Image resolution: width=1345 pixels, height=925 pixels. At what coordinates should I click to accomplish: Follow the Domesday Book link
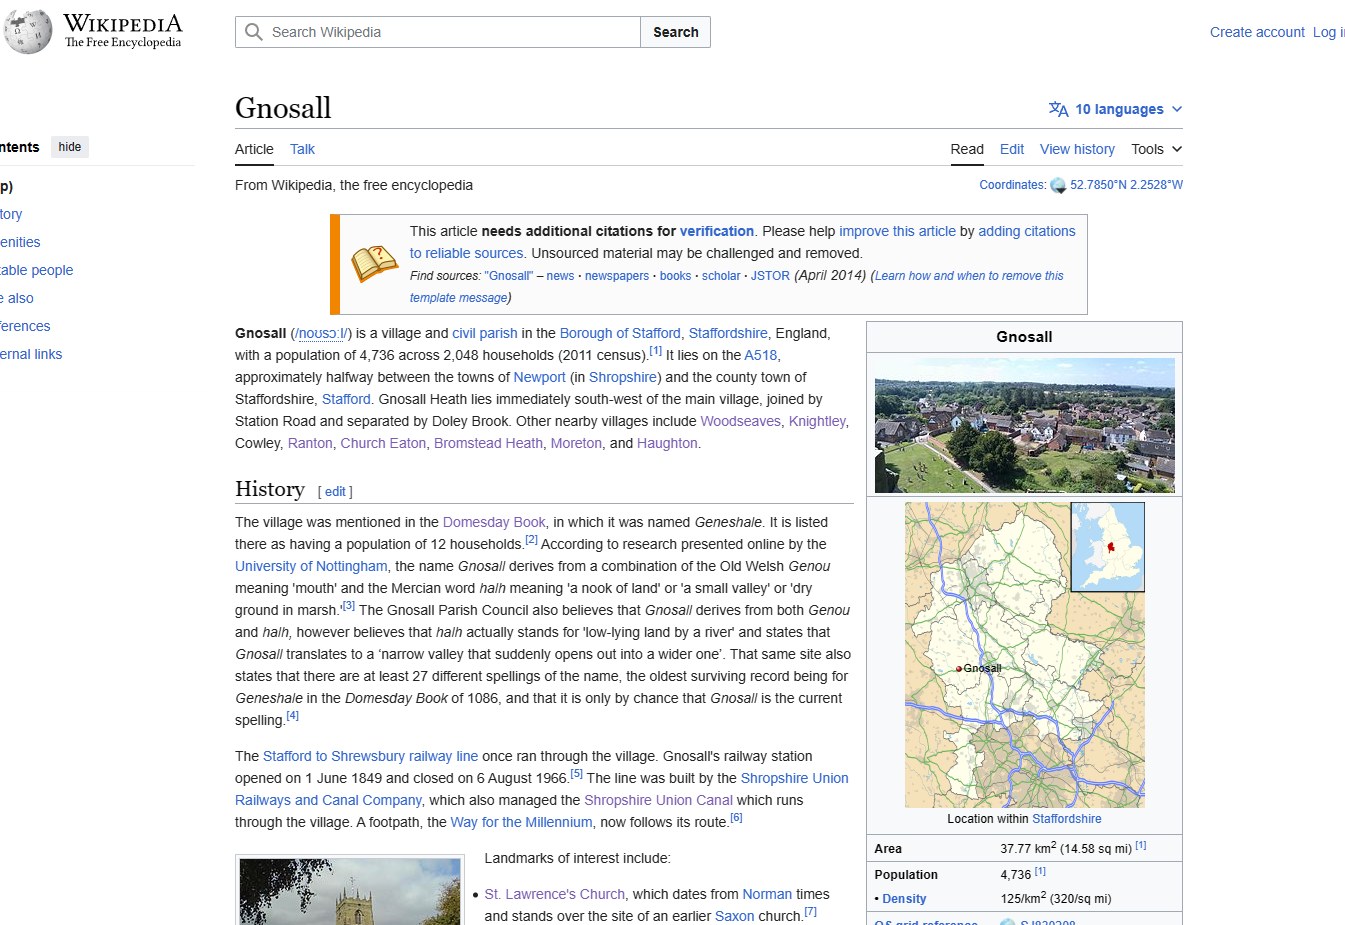pyautogui.click(x=493, y=522)
